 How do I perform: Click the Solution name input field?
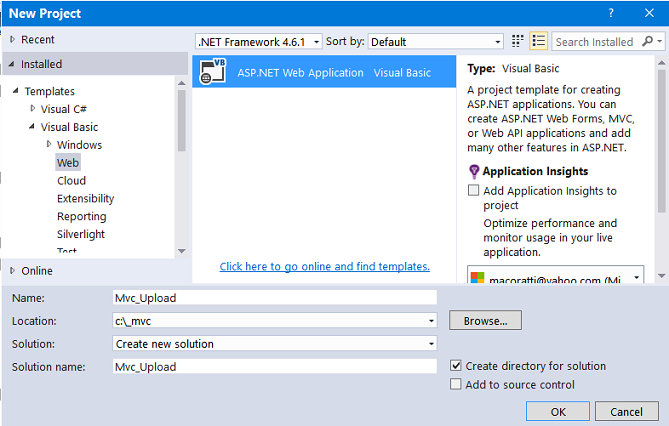point(275,366)
